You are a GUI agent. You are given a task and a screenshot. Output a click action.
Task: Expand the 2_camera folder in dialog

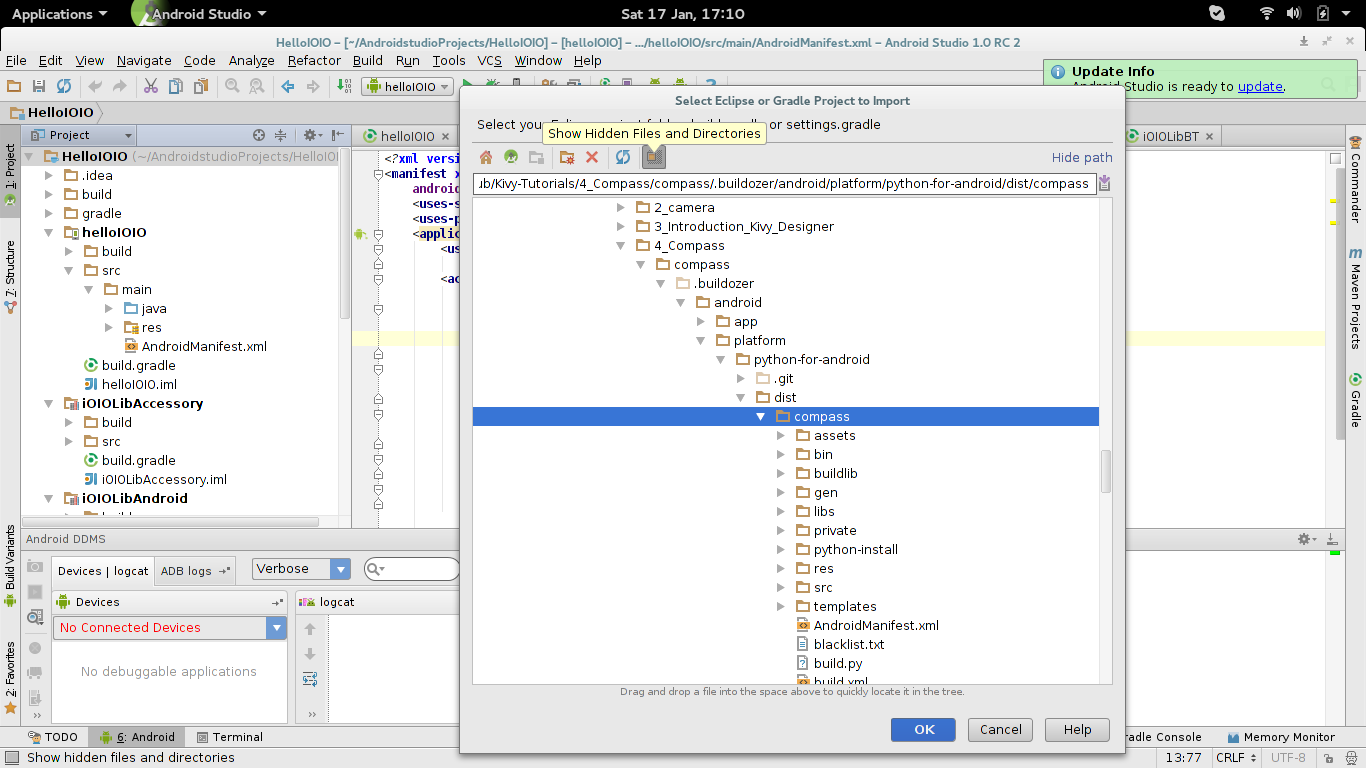(620, 208)
